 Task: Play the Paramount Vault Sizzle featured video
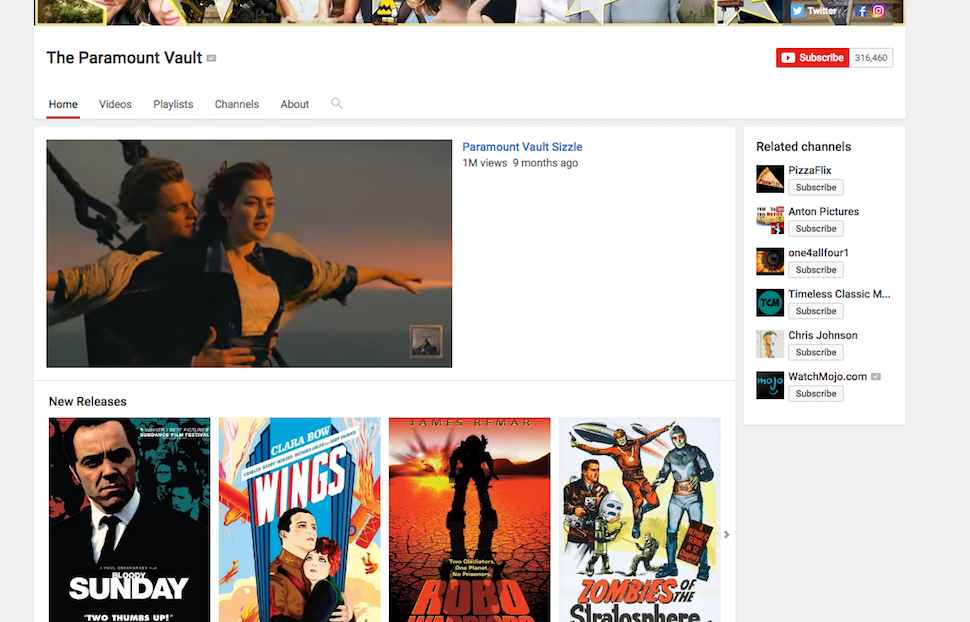click(249, 254)
